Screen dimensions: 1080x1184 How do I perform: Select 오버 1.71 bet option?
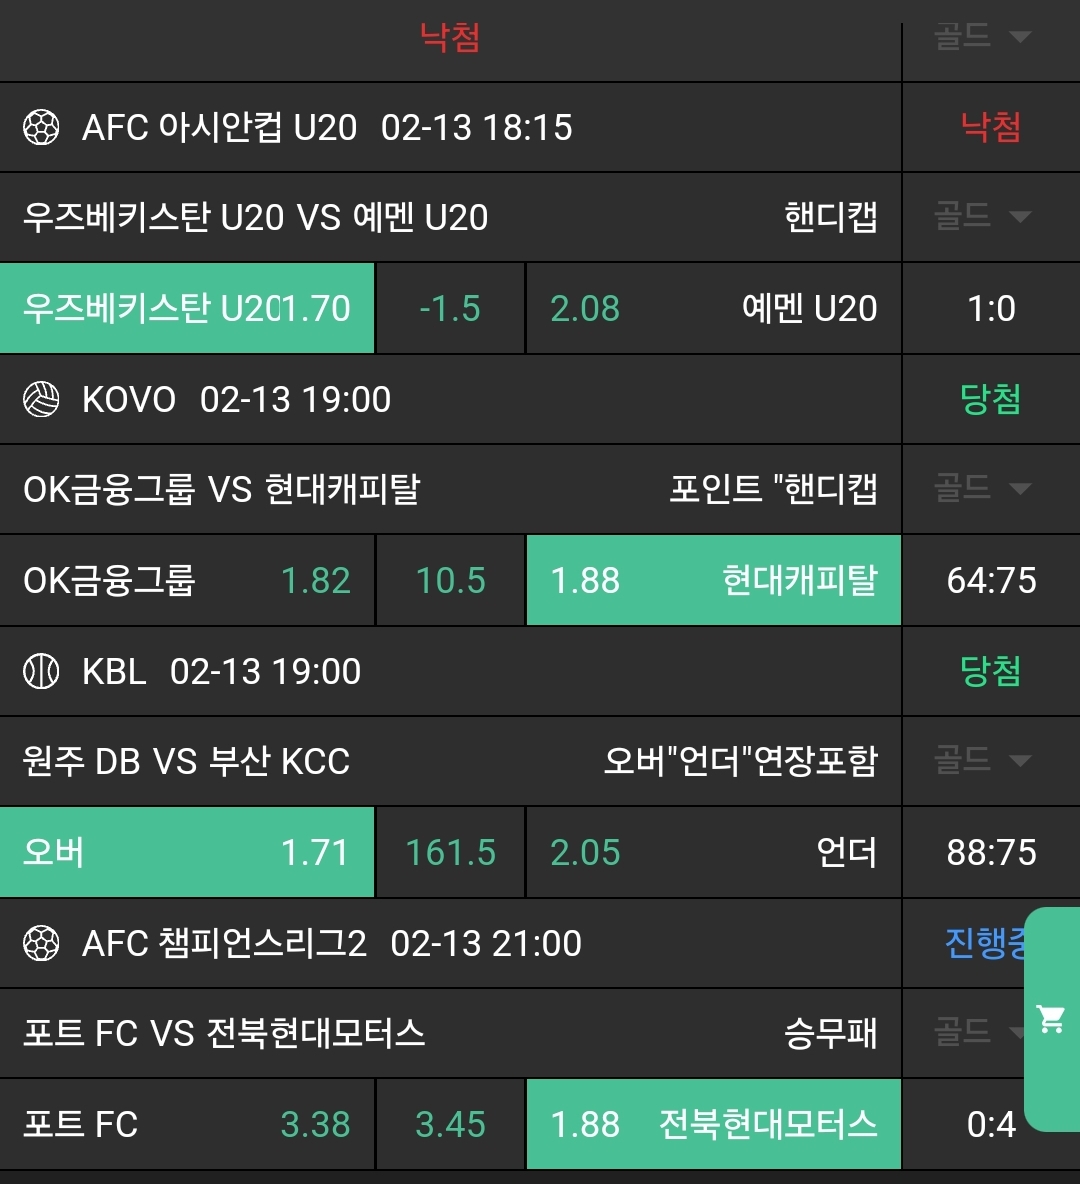coord(187,852)
